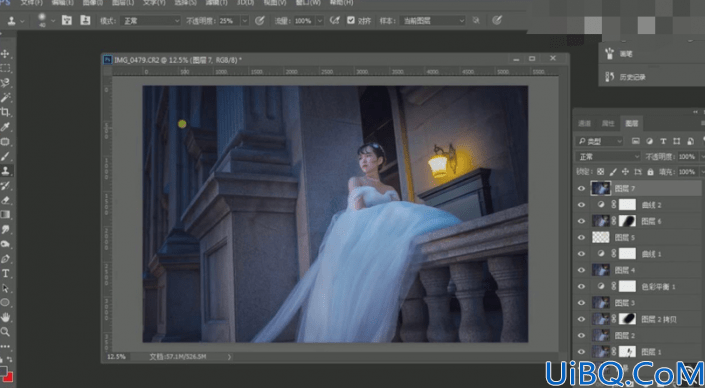Click the foreground color swatch
Viewport: 705px width, 388px height.
click(x=3, y=371)
